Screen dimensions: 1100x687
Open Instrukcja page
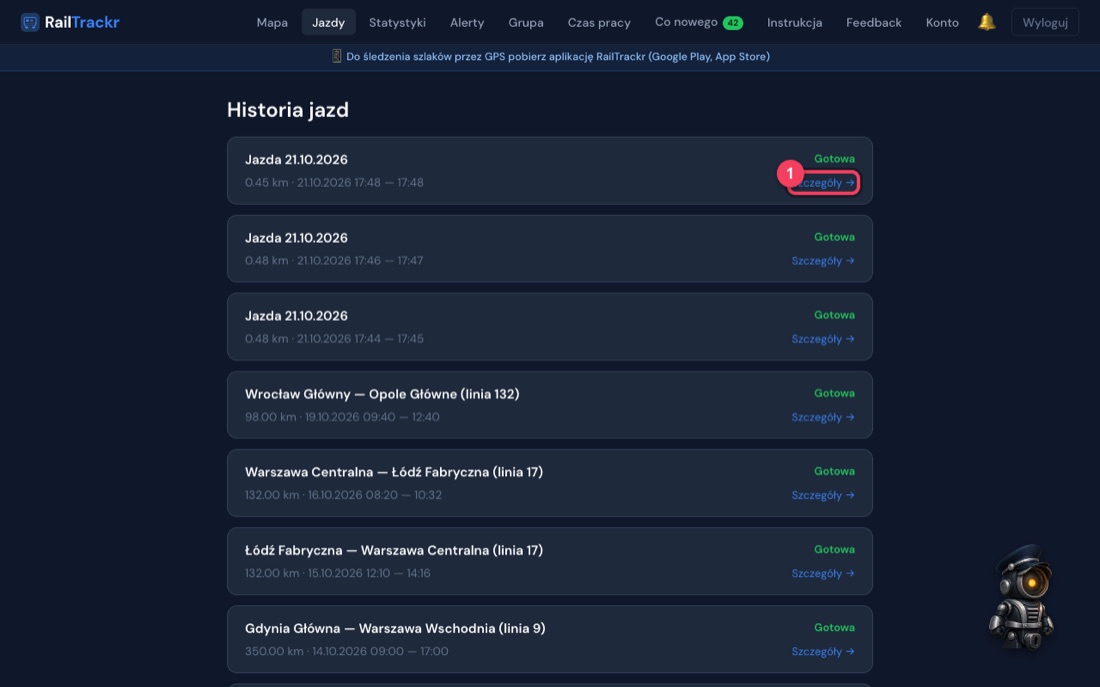[794, 22]
